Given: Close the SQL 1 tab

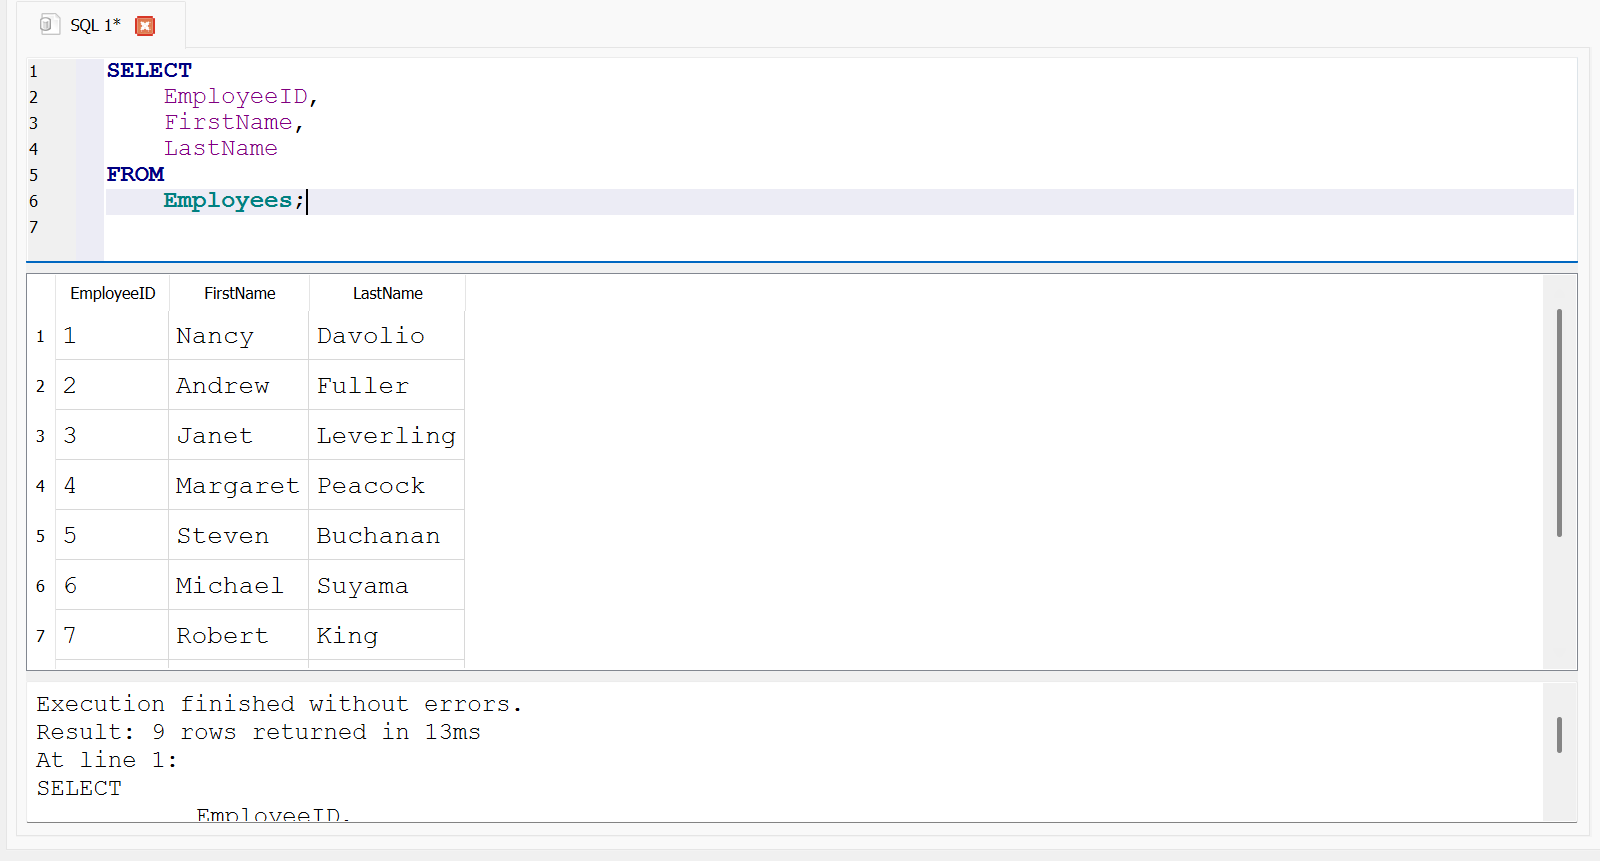Looking at the screenshot, I should coord(145,26).
